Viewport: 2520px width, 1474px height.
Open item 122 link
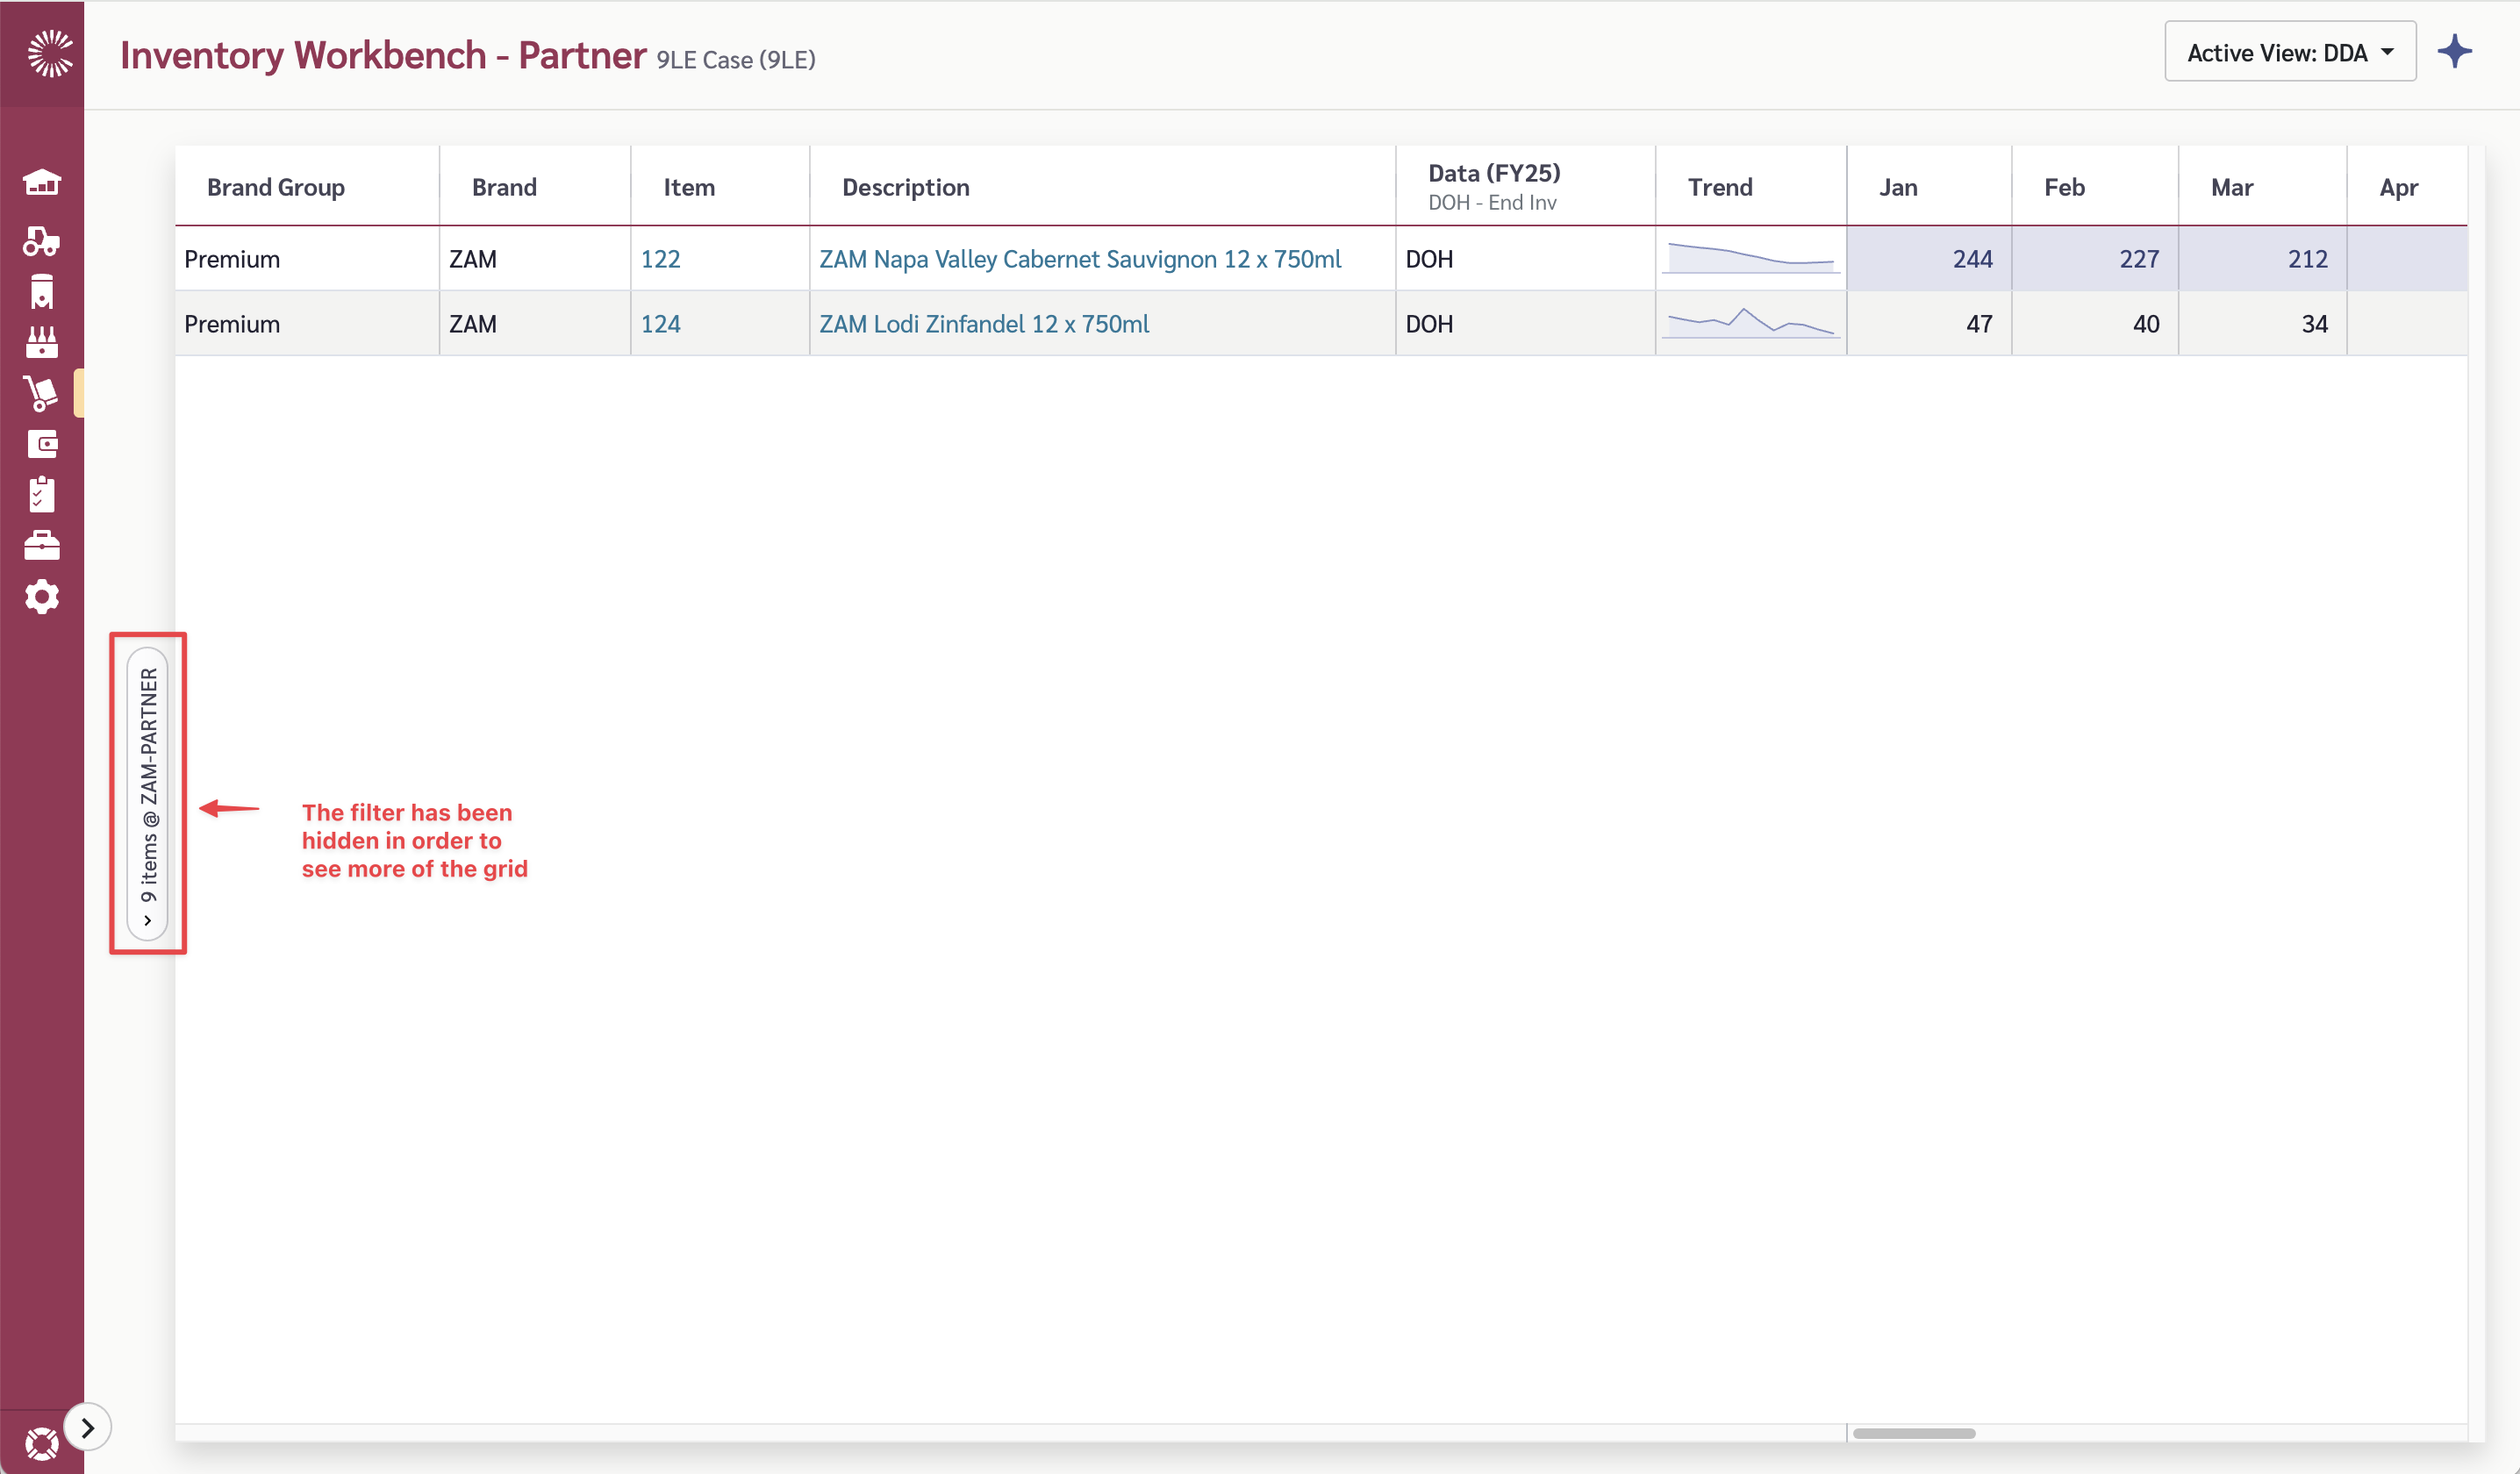(660, 259)
